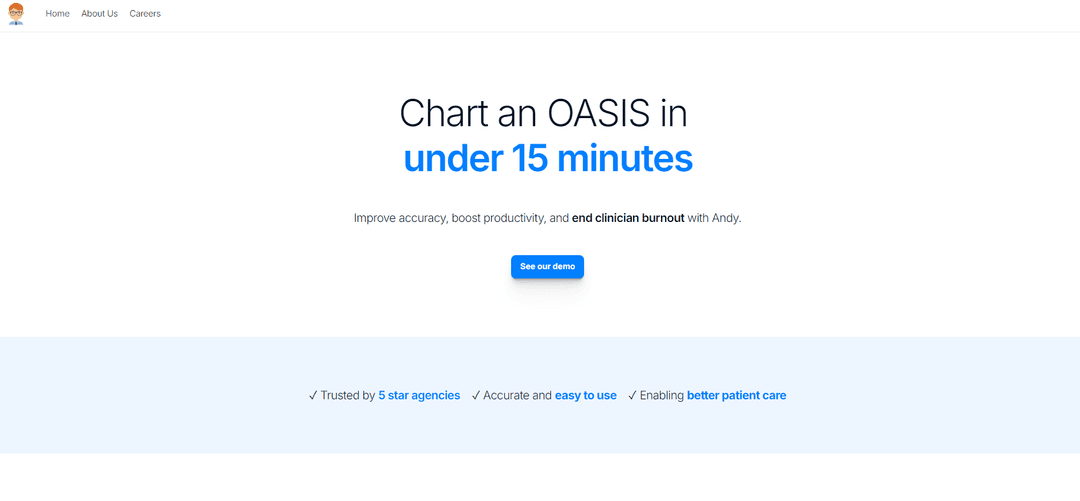Click the bold end clinician burnout text
1080x501 pixels.
[x=628, y=218]
